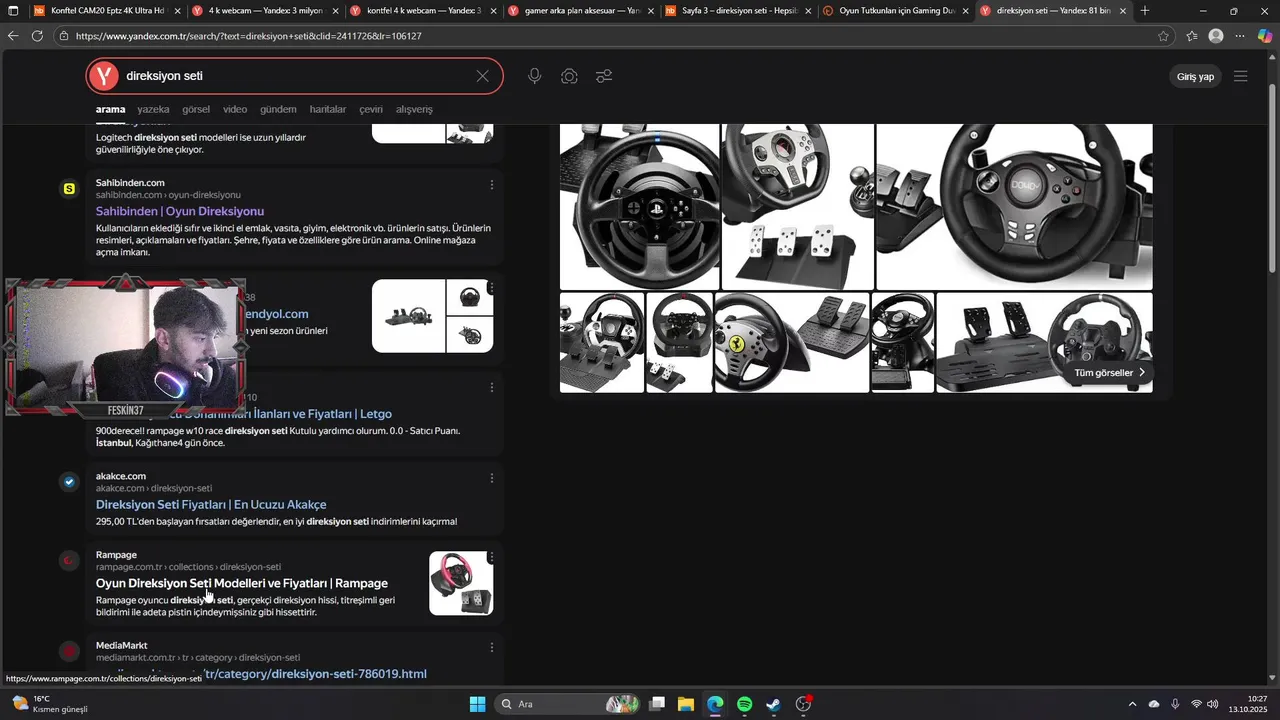Open DOYO steering wheel image
Screen dimensions: 1280x720
[1014, 207]
